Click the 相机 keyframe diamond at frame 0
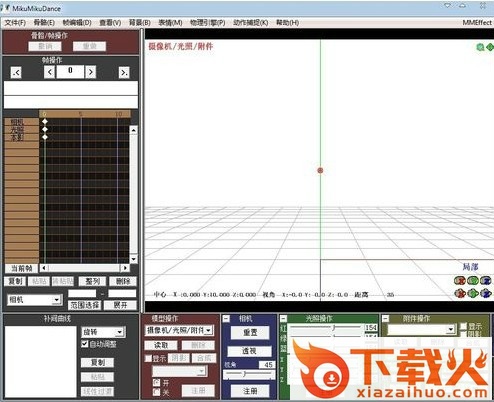The image size is (494, 402). 45,122
